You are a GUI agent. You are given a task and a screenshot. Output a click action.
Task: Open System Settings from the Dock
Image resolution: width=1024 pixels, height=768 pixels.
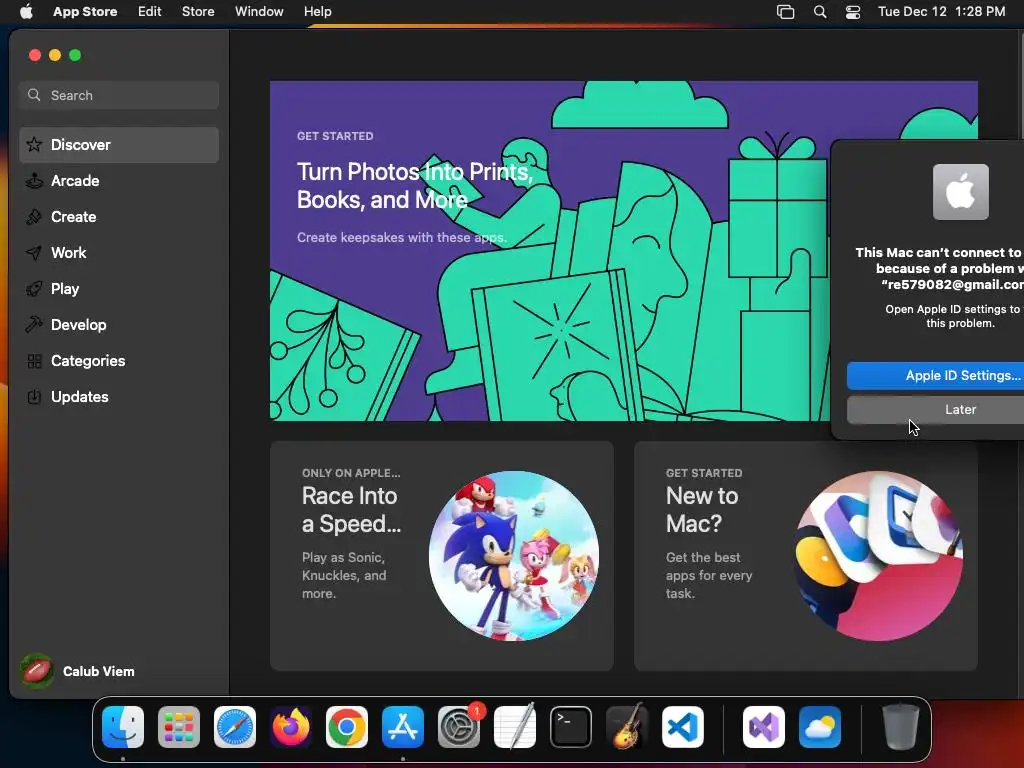(x=459, y=727)
